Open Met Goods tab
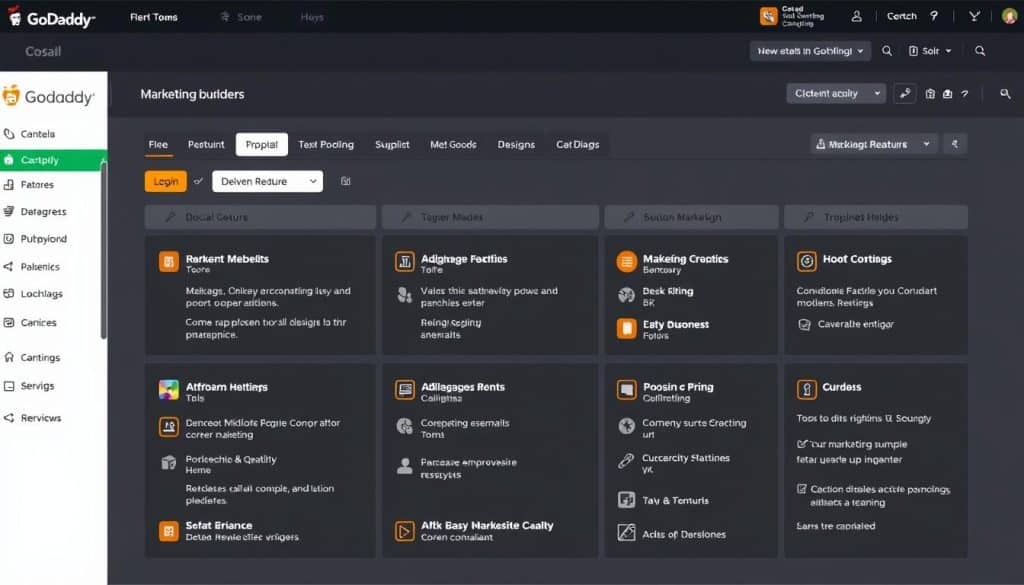This screenshot has height=585, width=1024. point(453,144)
